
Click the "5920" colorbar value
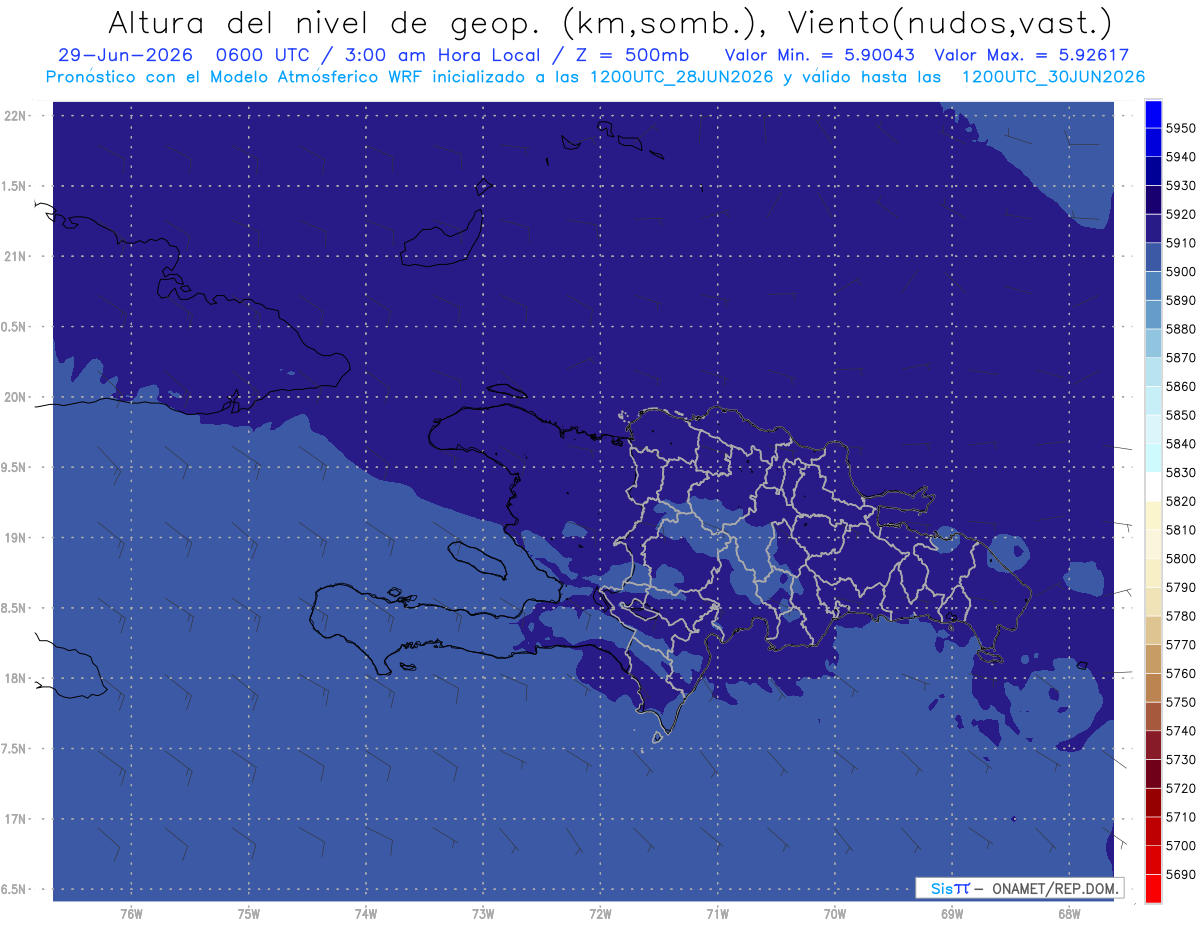pos(1180,214)
